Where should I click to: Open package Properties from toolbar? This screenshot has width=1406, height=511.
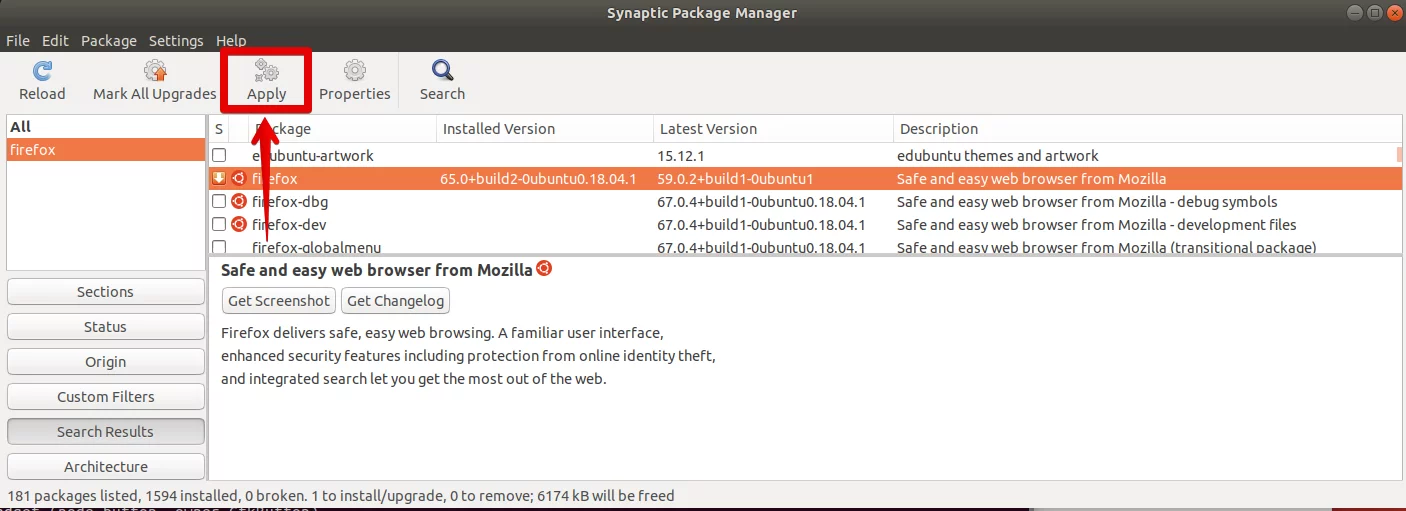pyautogui.click(x=354, y=81)
